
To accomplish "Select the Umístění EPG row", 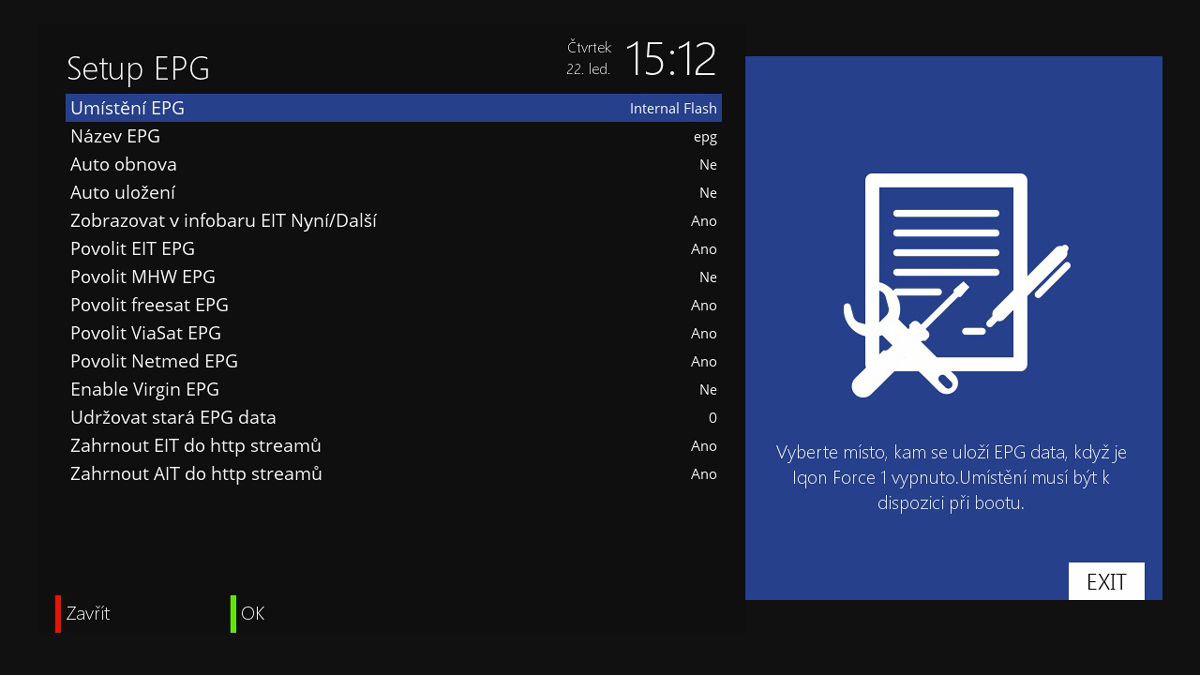I will pyautogui.click(x=394, y=108).
